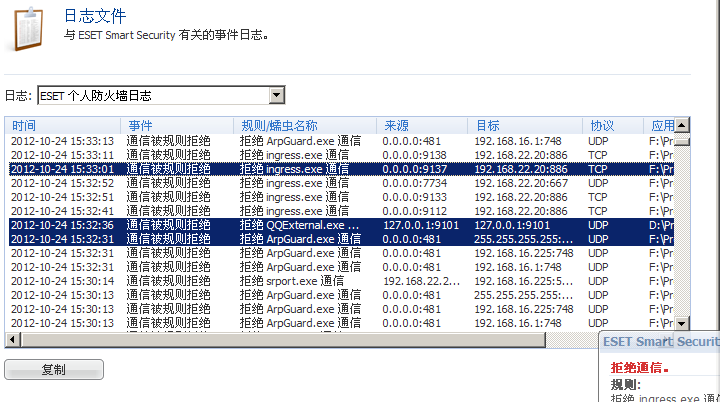Click the vertical scrollbar up arrow
The image size is (720, 402).
pos(682,125)
